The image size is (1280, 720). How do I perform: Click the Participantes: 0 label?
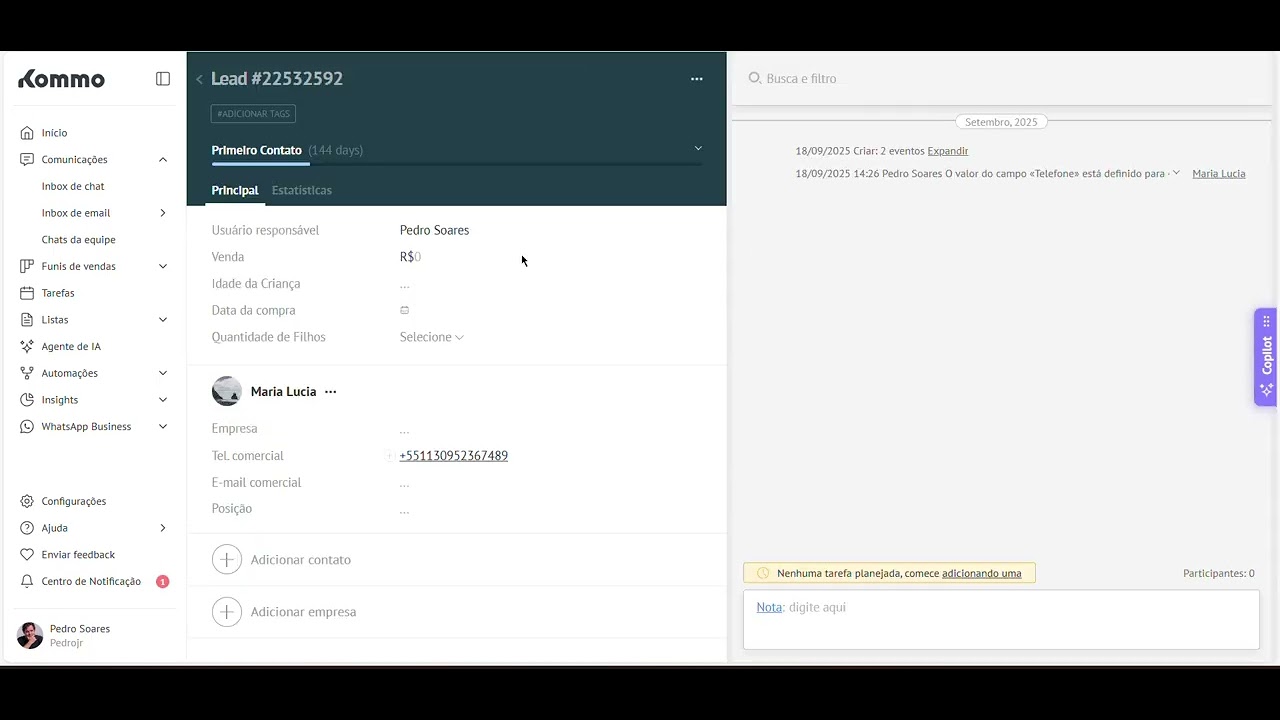pyautogui.click(x=1218, y=574)
